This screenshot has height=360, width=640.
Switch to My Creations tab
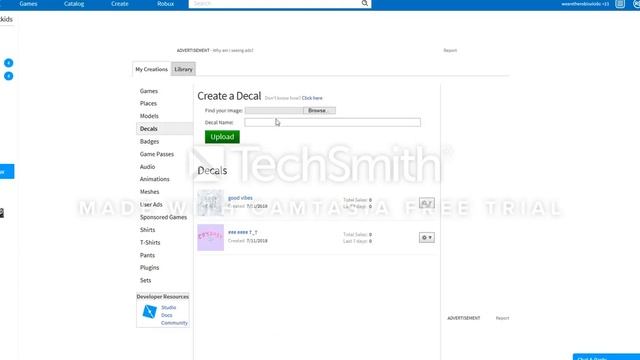click(151, 69)
